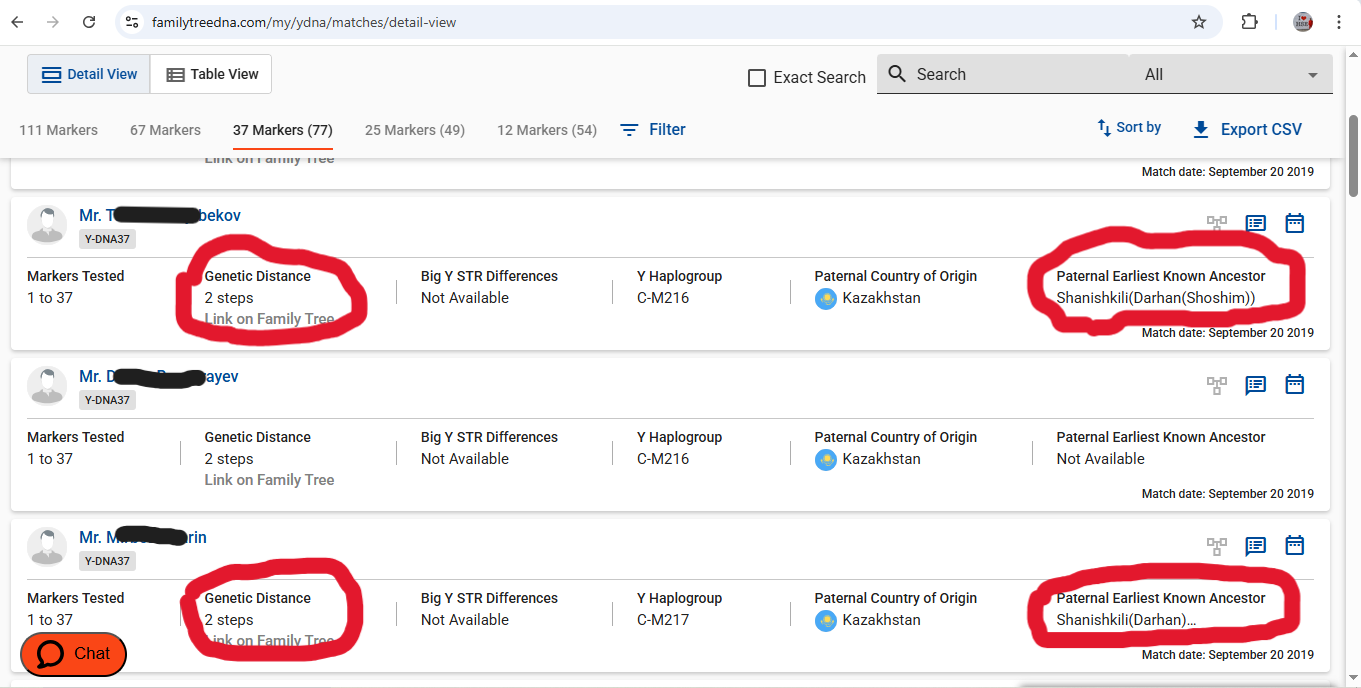Open the profile name link ending in 'bekov'

(x=160, y=215)
